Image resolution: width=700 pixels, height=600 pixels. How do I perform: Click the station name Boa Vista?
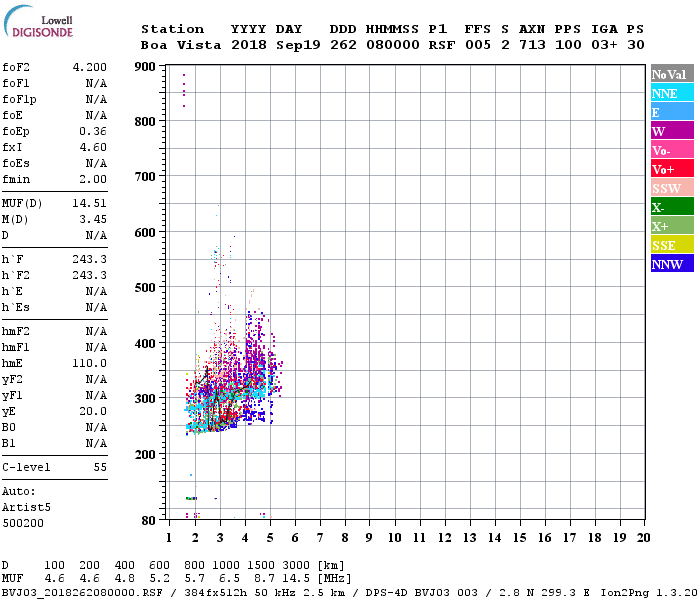[181, 45]
